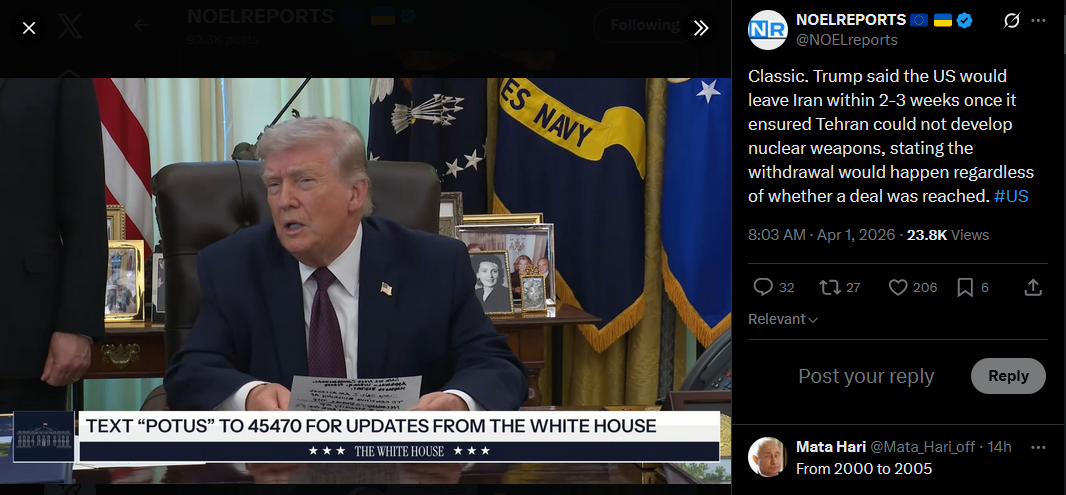Collapse the side panel with double-chevron icon

click(x=701, y=28)
